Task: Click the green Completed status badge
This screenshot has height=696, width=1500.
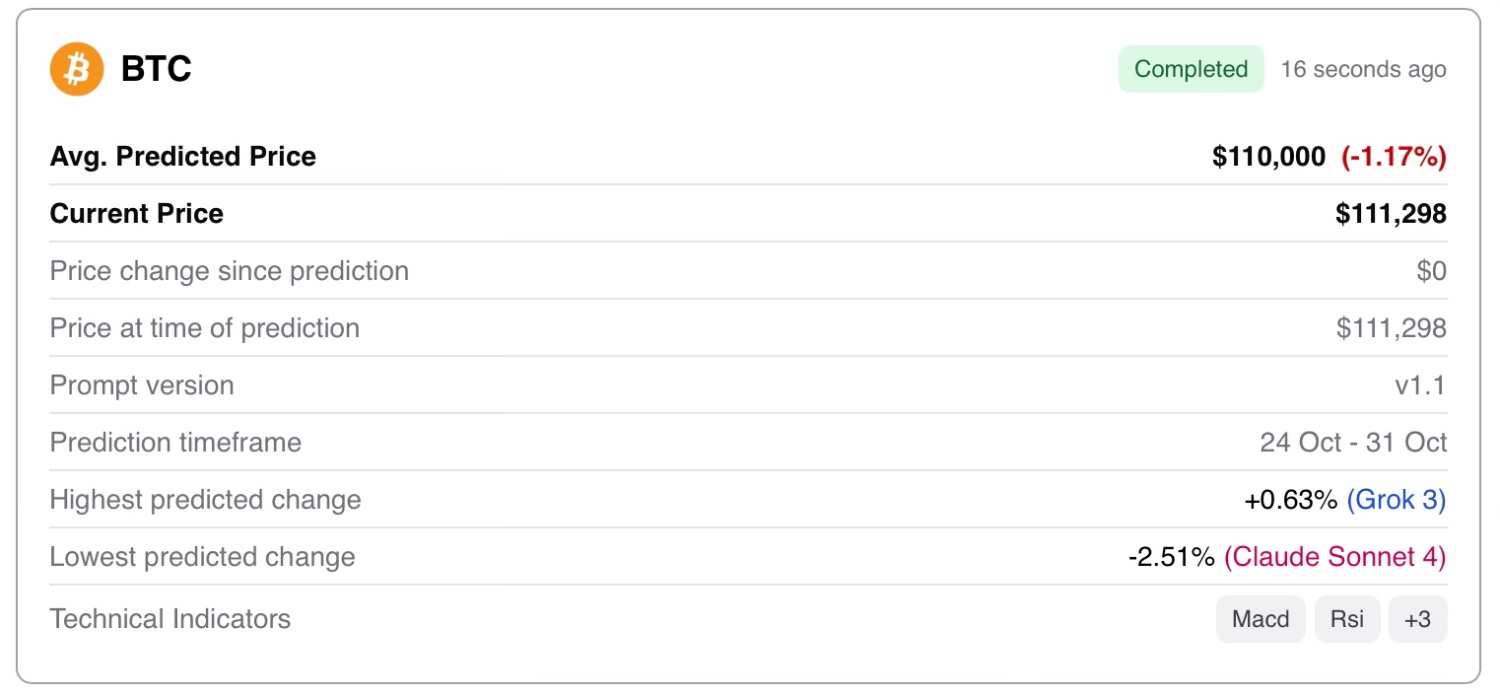Action: 1190,69
